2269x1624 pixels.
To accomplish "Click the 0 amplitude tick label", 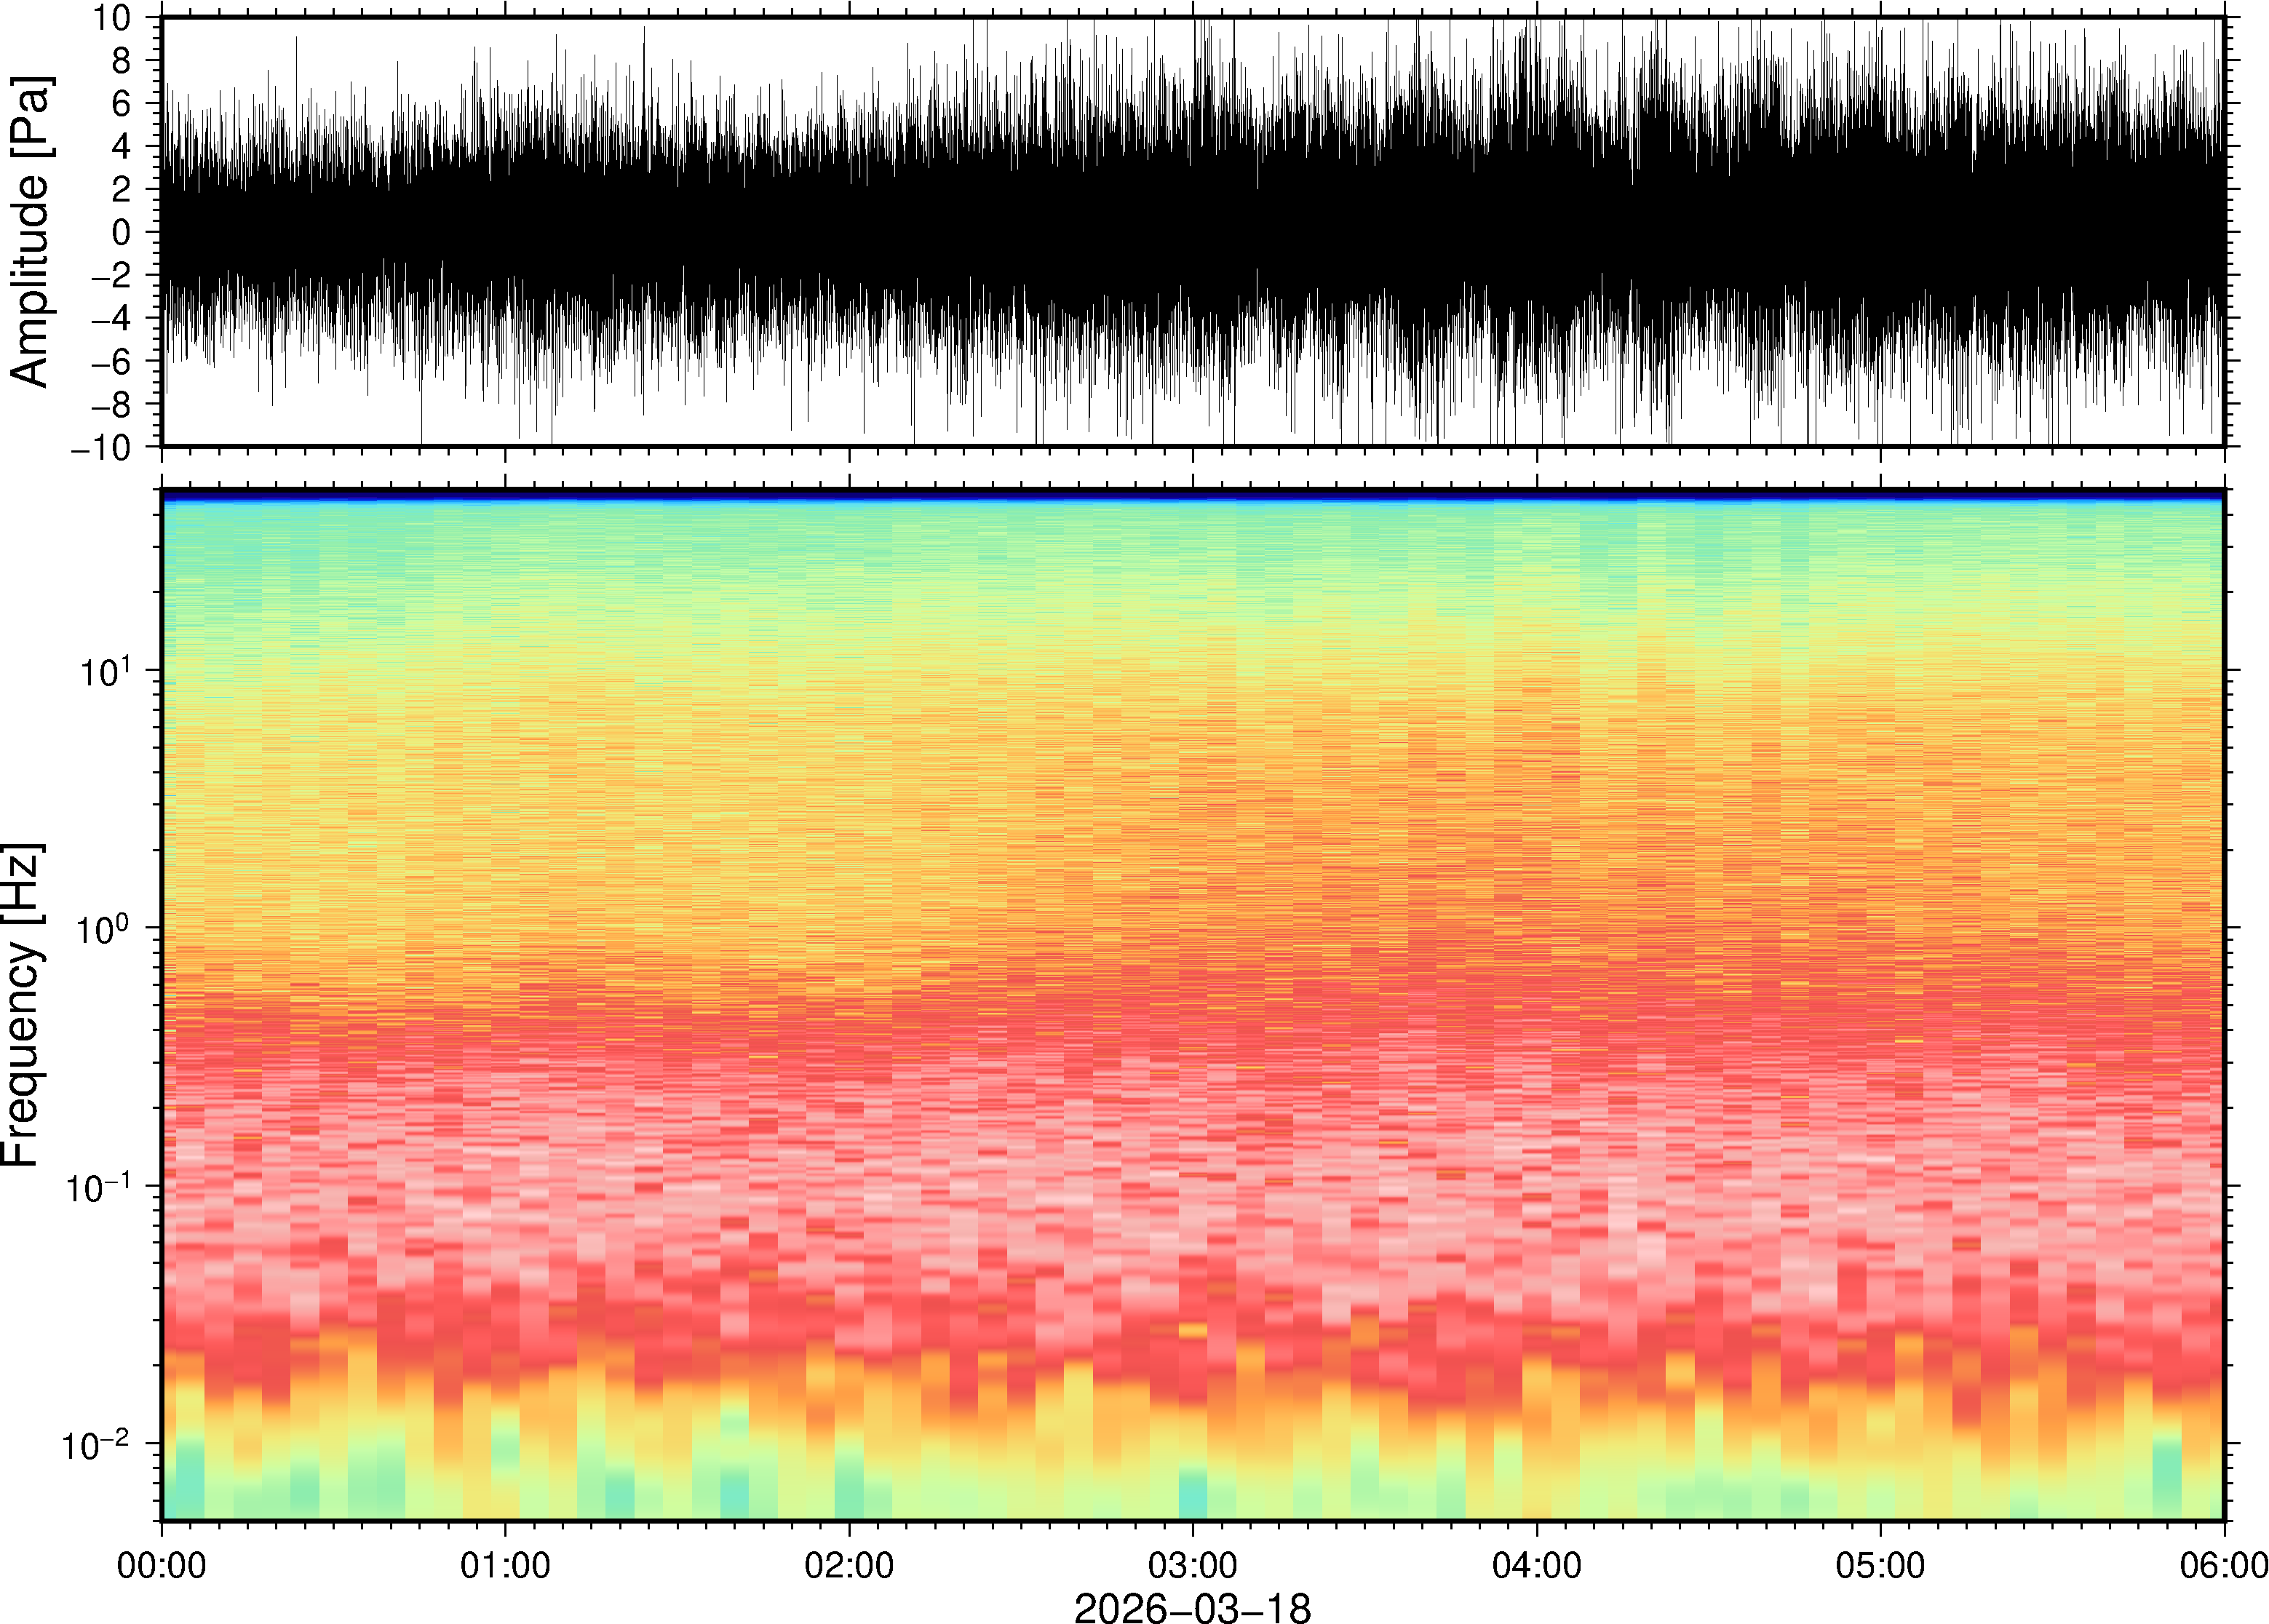I will (122, 232).
